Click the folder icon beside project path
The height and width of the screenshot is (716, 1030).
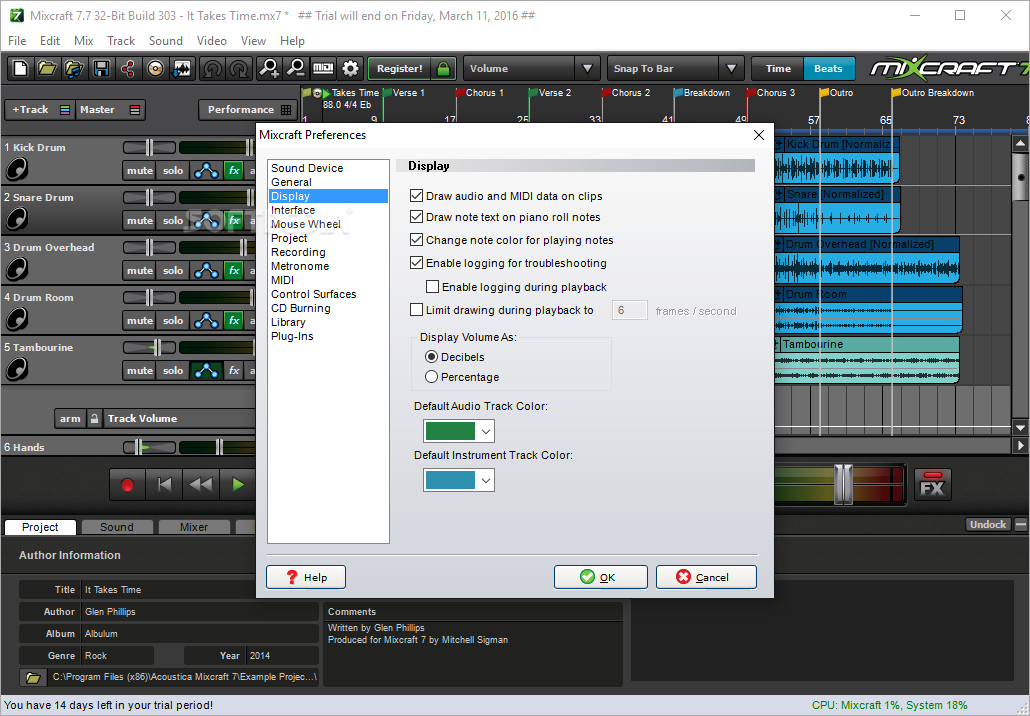(33, 677)
